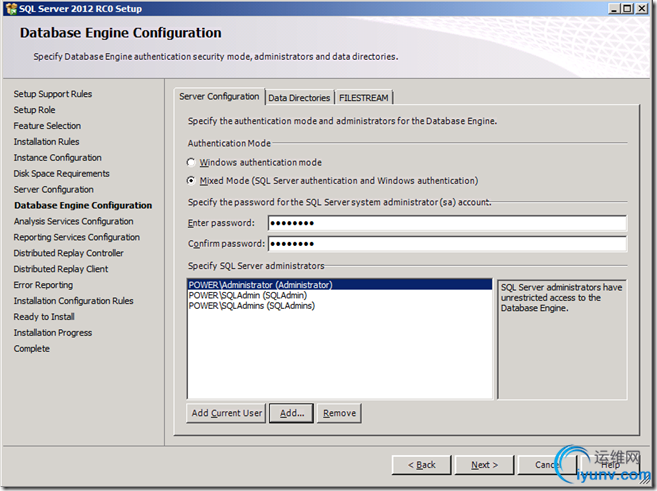Click Instance Configuration step
Image resolution: width=657 pixels, height=491 pixels.
(x=58, y=158)
